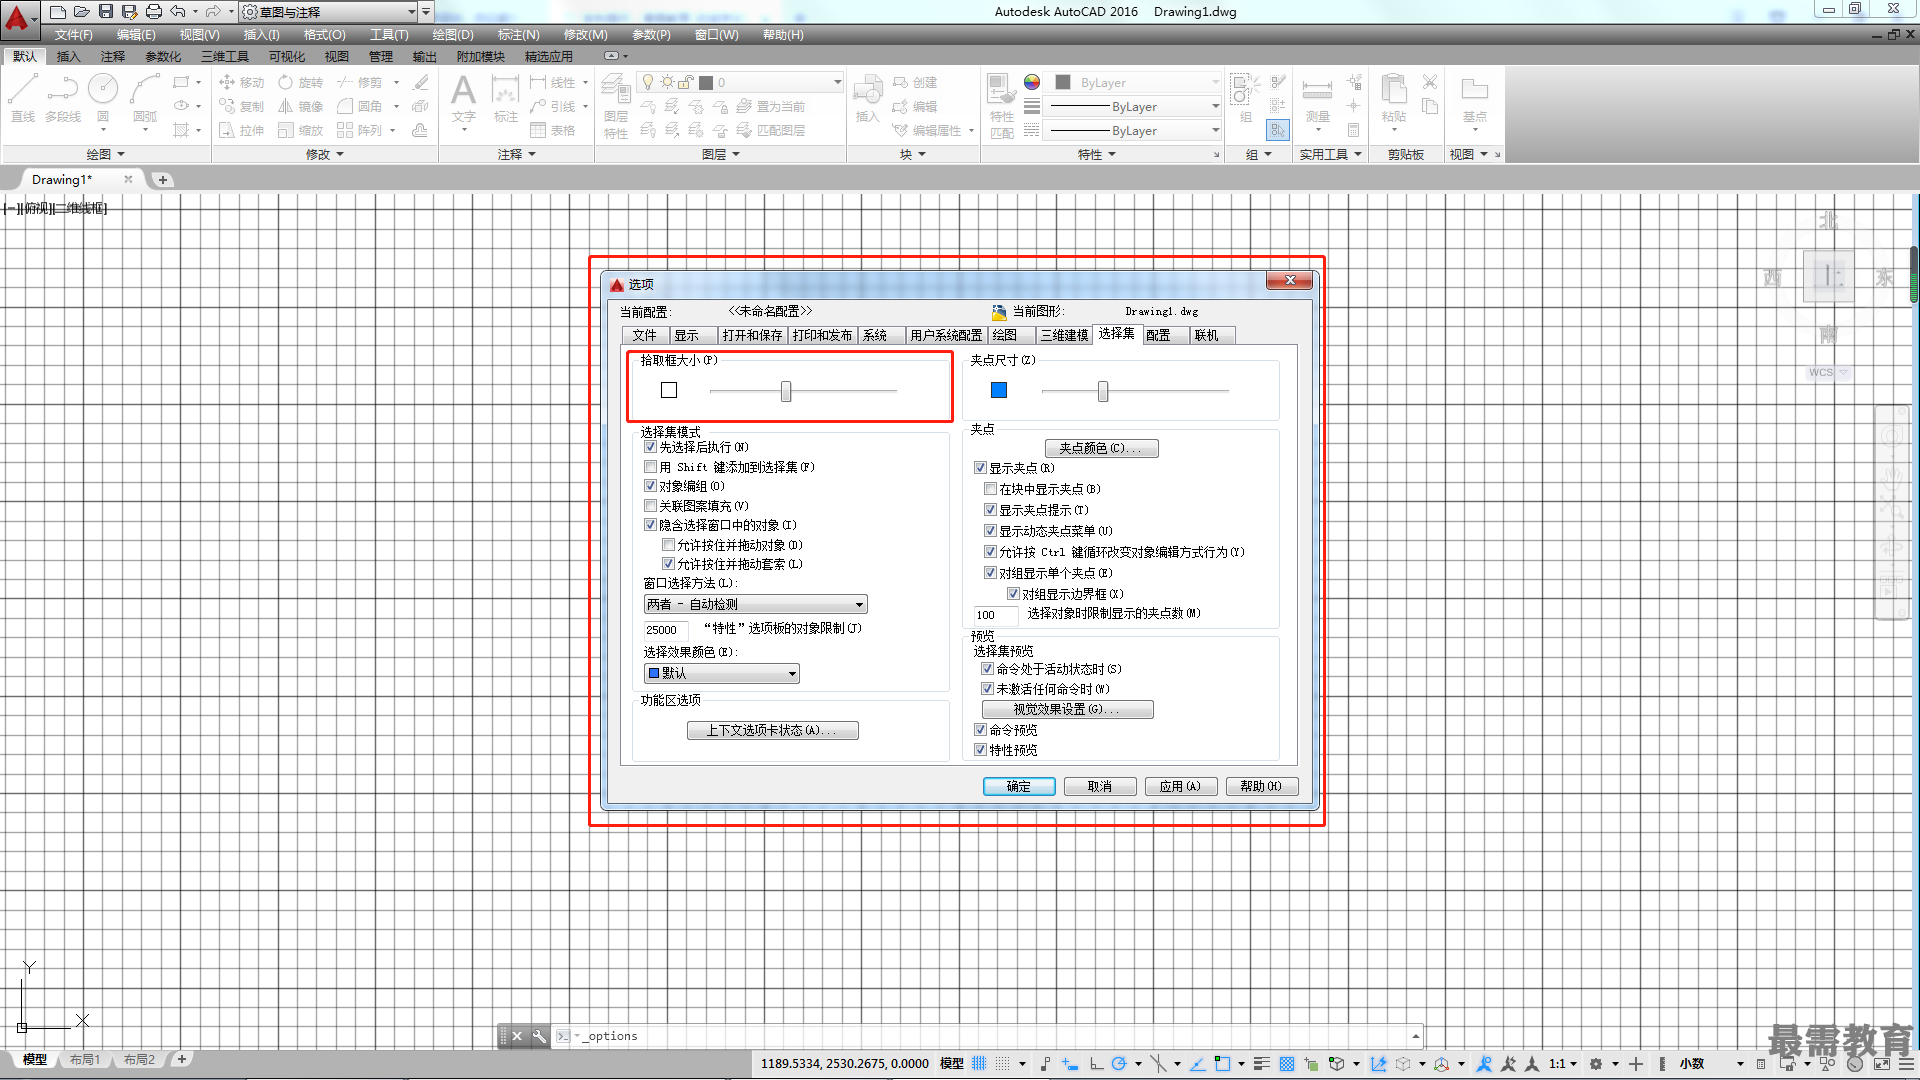Click 视觉效果设置 (G)... button
This screenshot has width=1920, height=1080.
pos(1067,709)
